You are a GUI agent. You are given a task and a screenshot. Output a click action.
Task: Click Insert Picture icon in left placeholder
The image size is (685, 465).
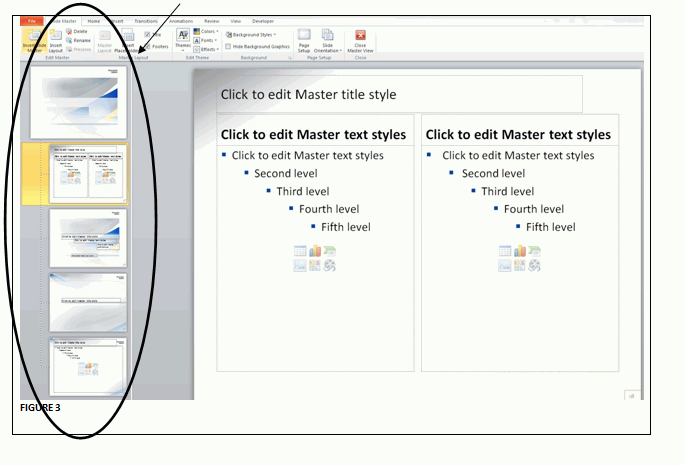[300, 265]
